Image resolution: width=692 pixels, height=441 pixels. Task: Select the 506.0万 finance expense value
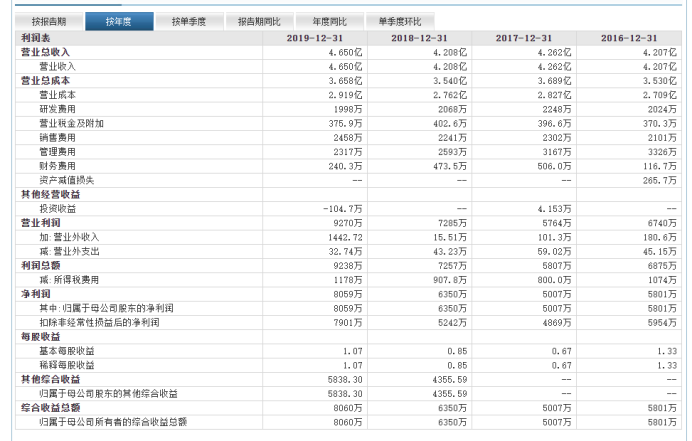pyautogui.click(x=554, y=166)
